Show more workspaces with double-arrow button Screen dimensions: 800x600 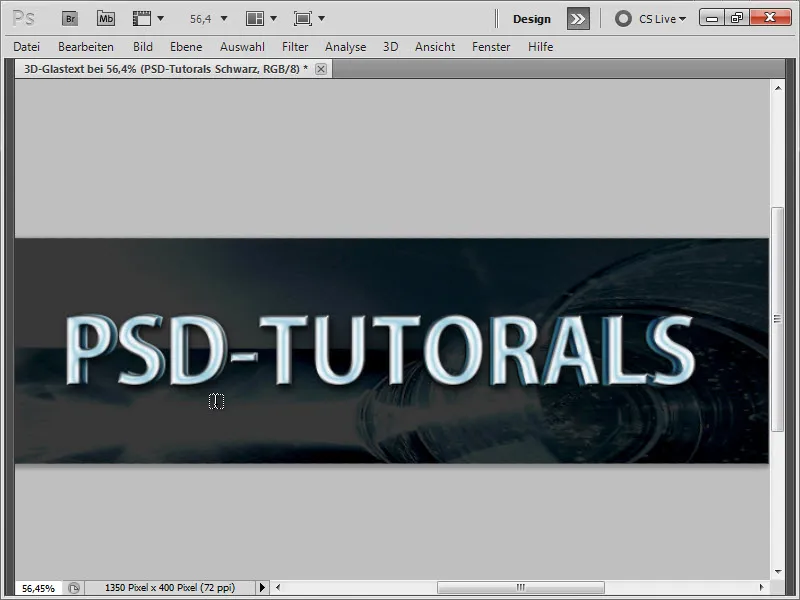[x=578, y=19]
